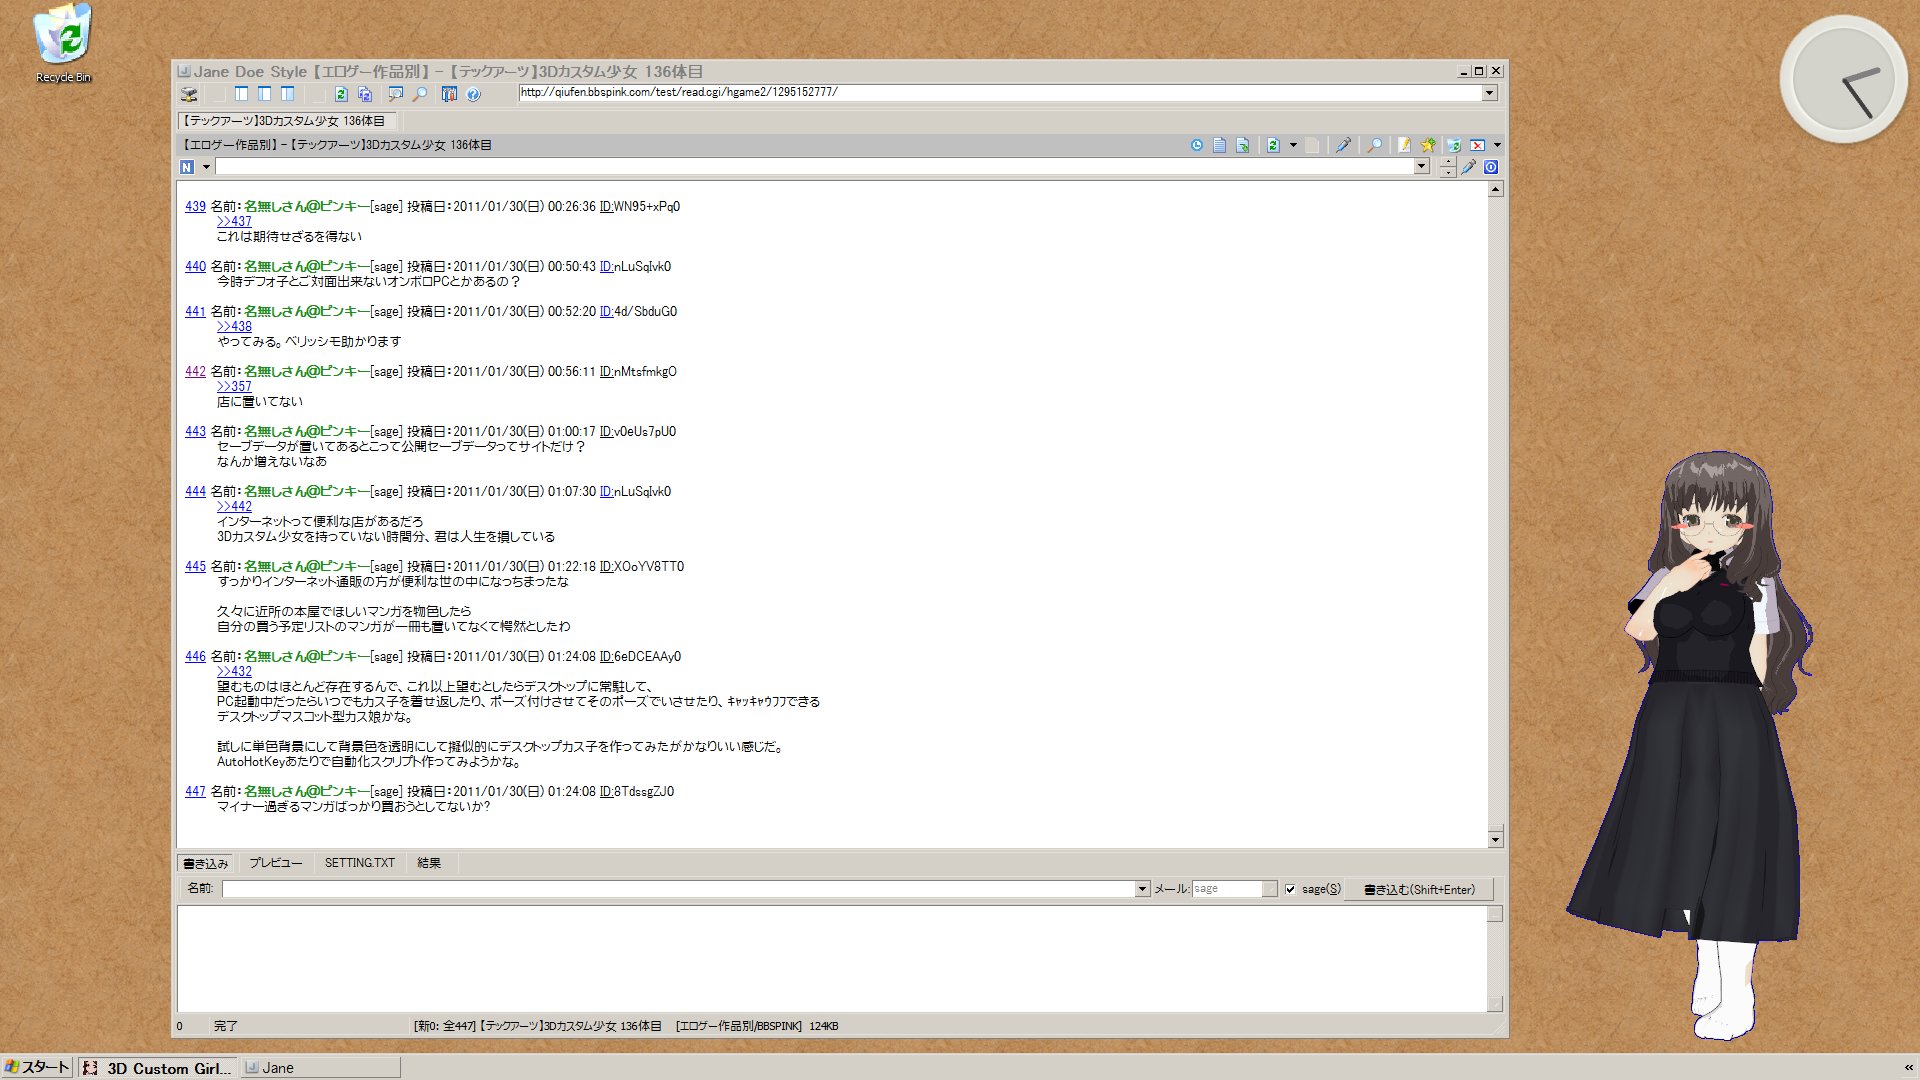The width and height of the screenshot is (1920, 1080).
Task: Click the 3D Custom Girl taskbar button
Action: click(158, 1068)
